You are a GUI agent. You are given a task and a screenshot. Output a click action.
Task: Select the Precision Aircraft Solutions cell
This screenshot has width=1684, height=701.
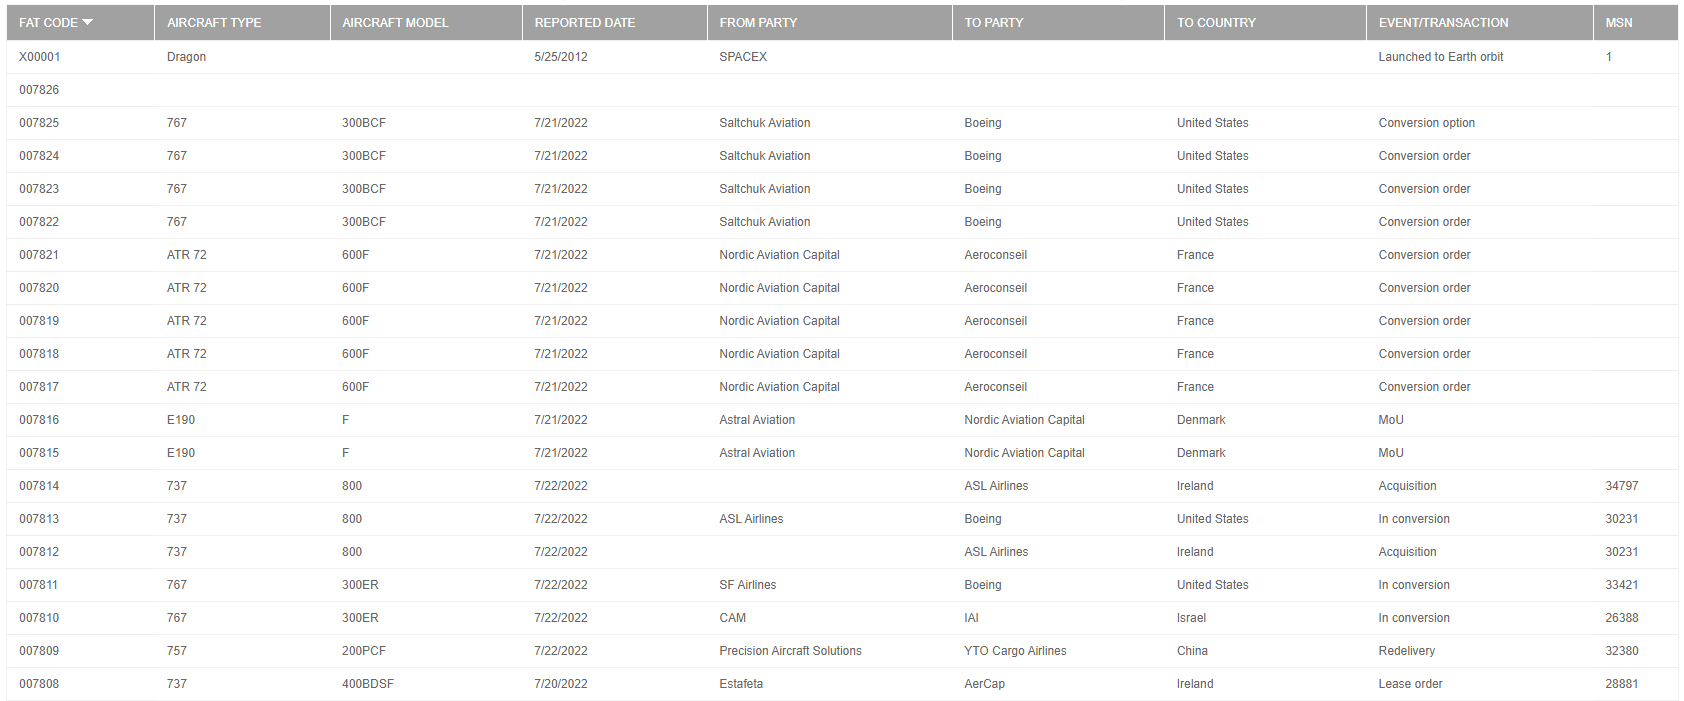(x=790, y=651)
